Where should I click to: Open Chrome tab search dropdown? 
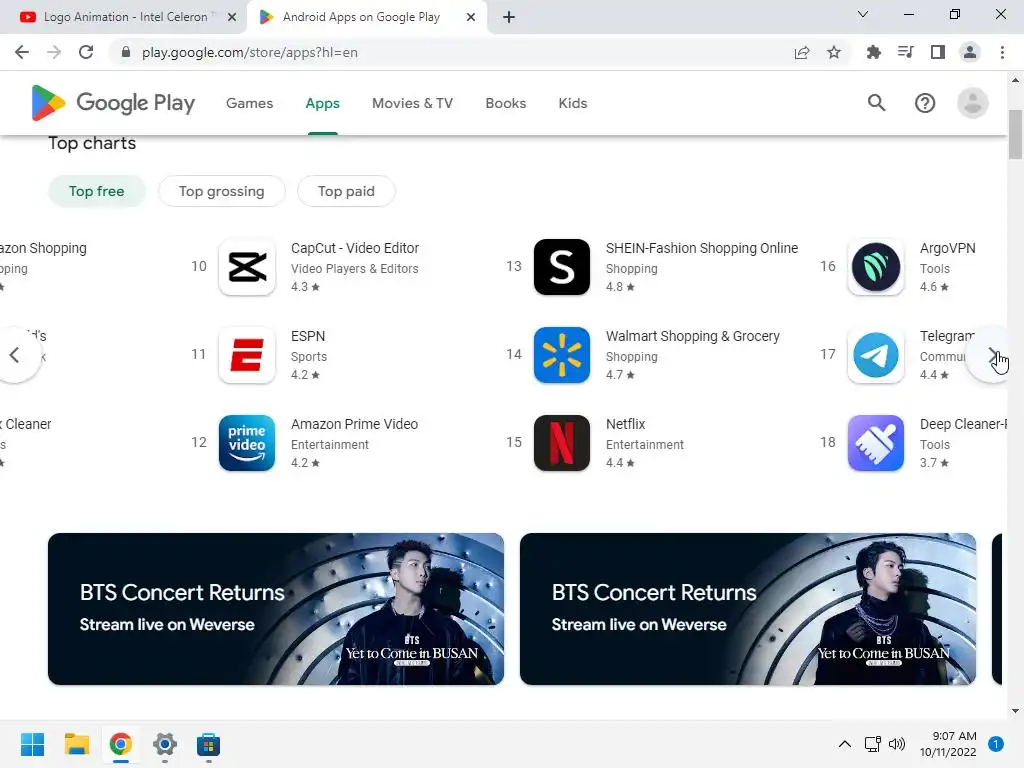(x=863, y=14)
